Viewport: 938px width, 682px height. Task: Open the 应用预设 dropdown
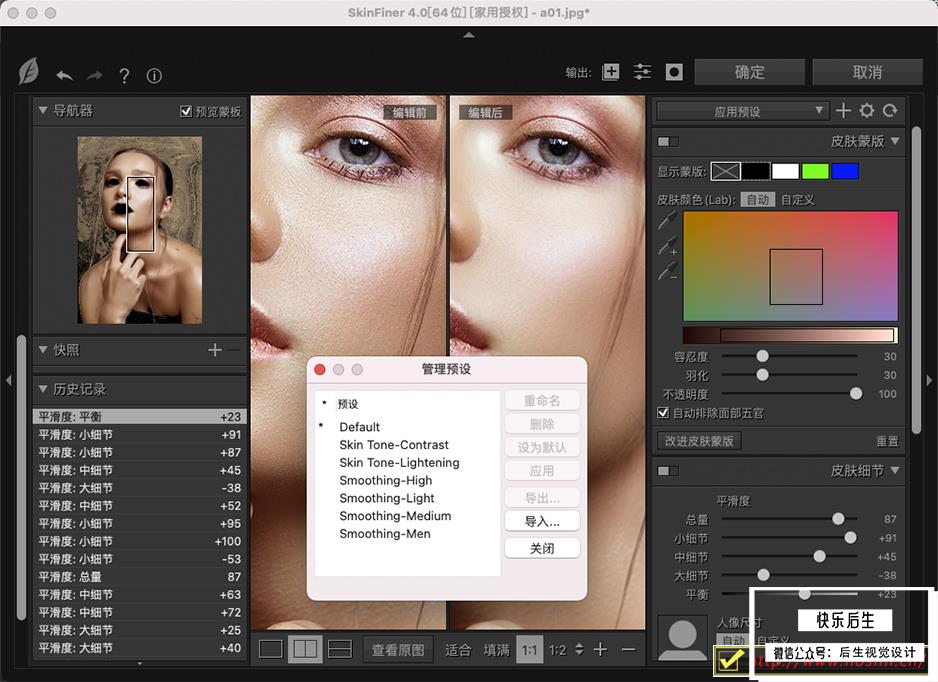pyautogui.click(x=742, y=111)
